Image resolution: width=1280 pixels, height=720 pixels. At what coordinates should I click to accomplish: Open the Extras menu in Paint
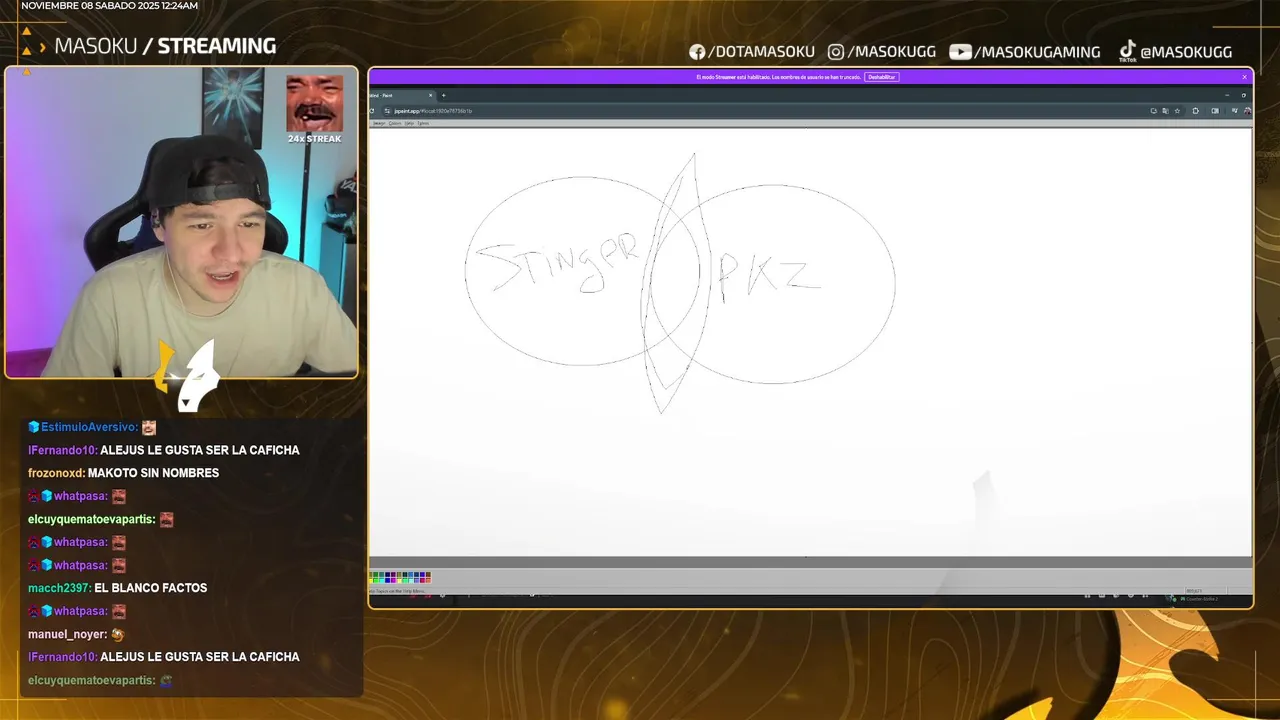click(x=423, y=123)
